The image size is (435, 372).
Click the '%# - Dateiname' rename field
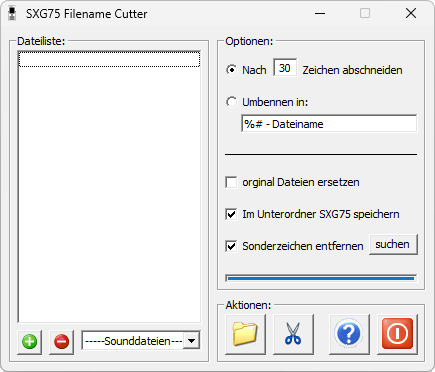click(x=329, y=124)
